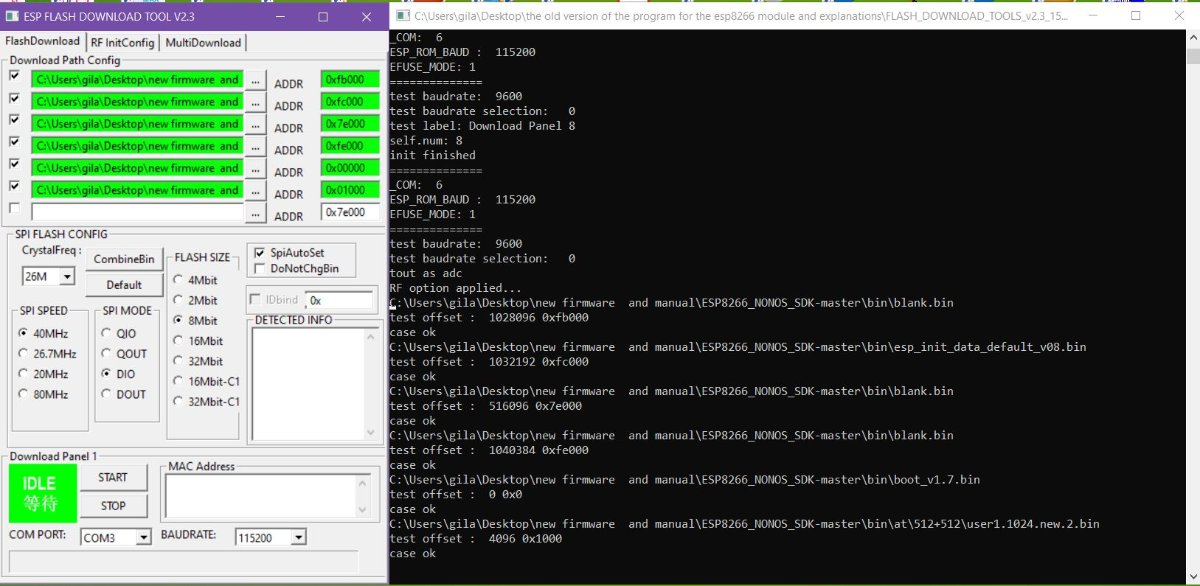Image resolution: width=1200 pixels, height=586 pixels.
Task: Browse file for the empty seventh row
Action: pyautogui.click(x=256, y=213)
